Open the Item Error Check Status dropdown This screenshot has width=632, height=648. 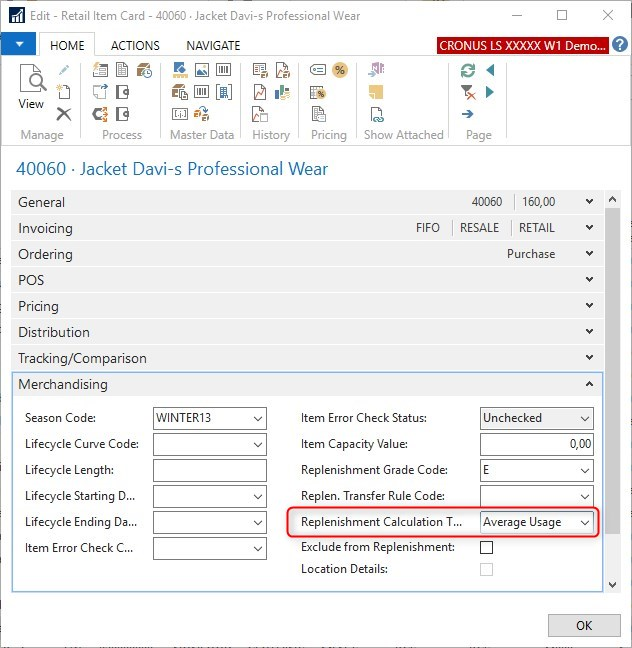click(x=585, y=418)
